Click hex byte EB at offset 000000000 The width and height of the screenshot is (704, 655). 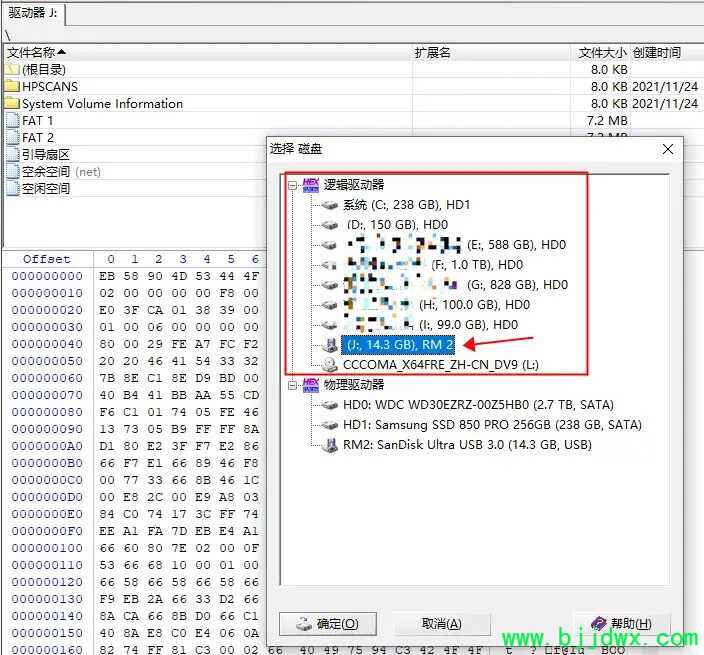[107, 276]
